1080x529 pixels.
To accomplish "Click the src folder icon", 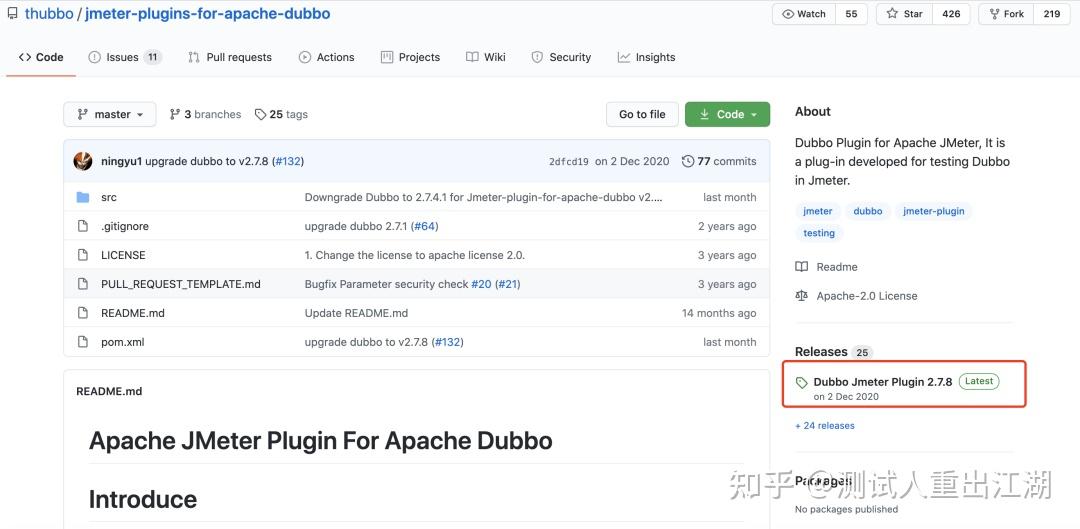I will point(83,197).
